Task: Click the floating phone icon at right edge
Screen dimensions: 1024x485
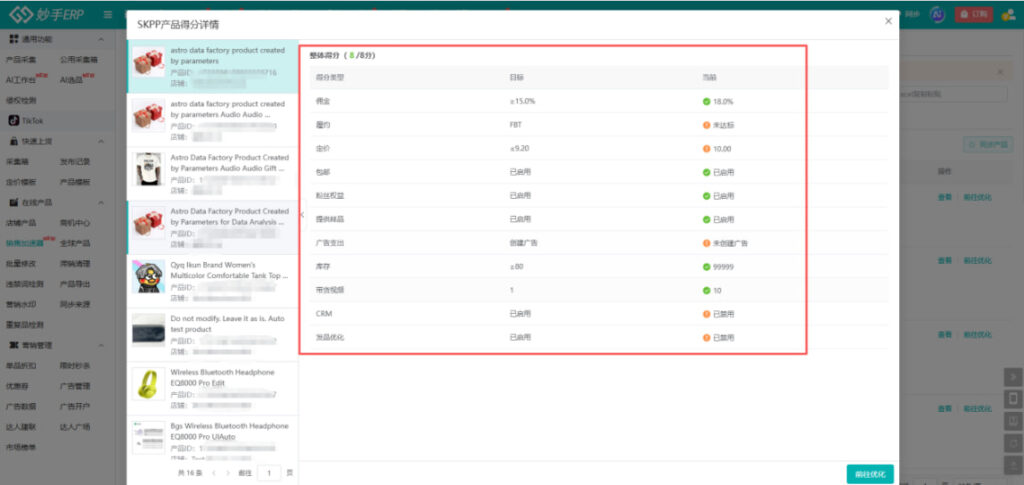Action: click(1013, 398)
